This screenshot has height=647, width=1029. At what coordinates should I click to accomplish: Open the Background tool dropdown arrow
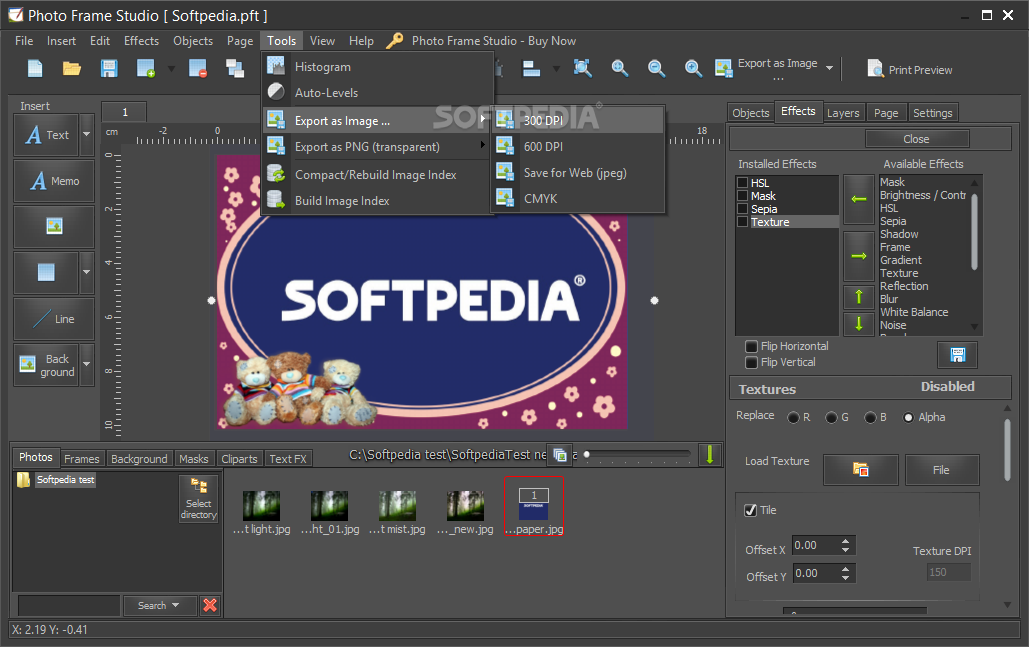tap(86, 364)
